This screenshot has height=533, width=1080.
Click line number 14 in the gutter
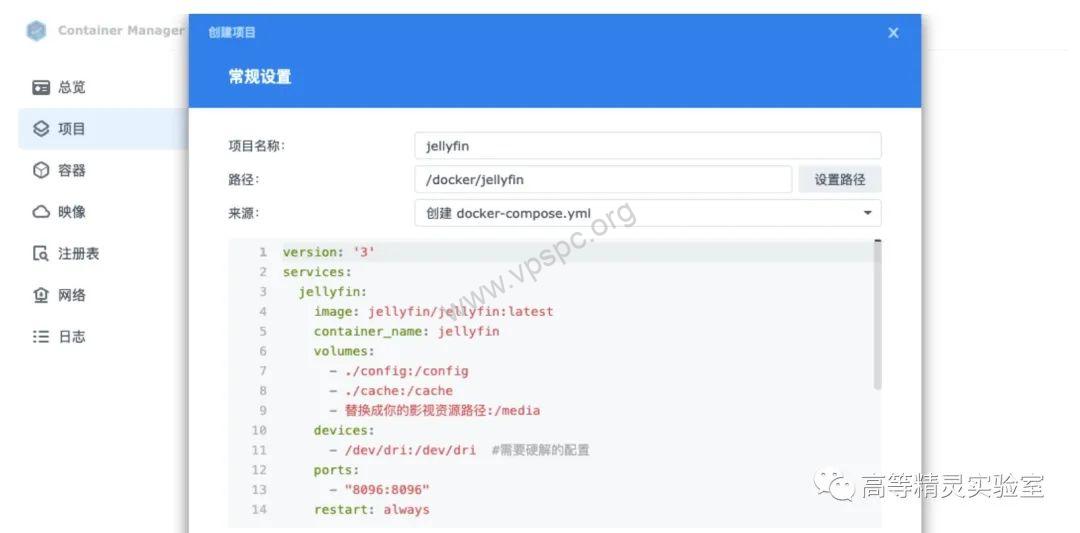(x=259, y=510)
